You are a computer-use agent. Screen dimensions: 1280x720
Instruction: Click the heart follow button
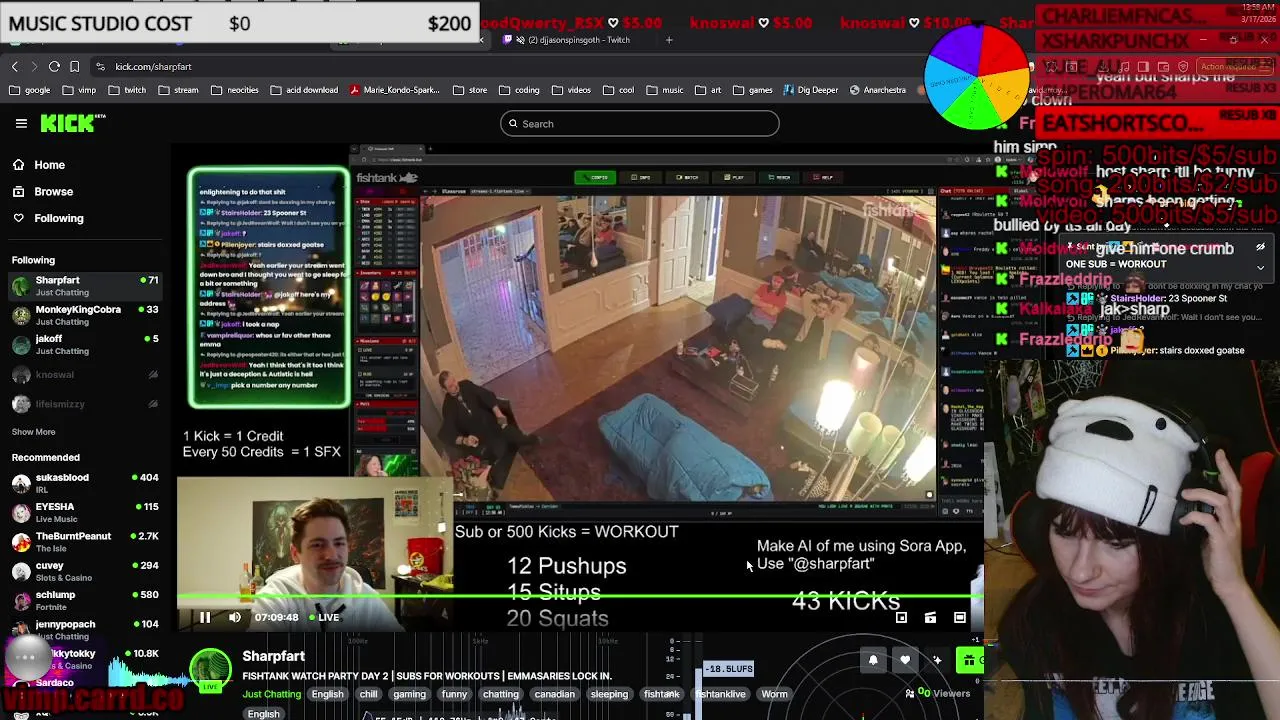pyautogui.click(x=905, y=660)
